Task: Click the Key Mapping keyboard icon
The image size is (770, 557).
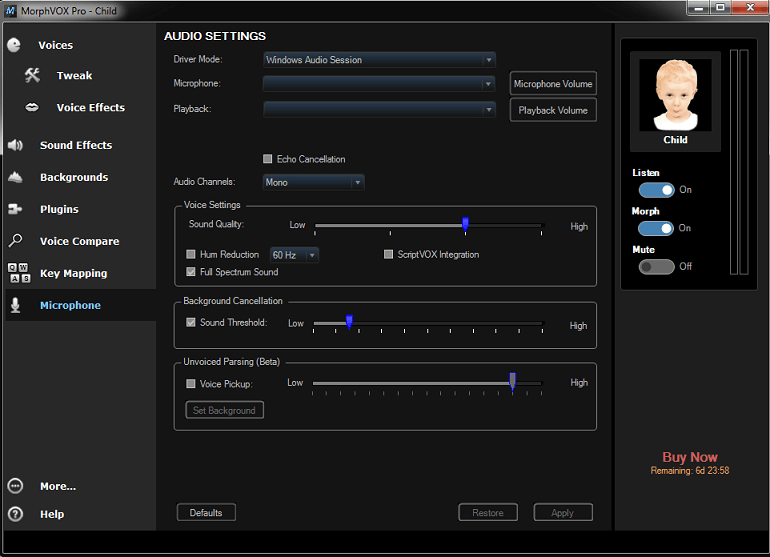Action: (19, 273)
